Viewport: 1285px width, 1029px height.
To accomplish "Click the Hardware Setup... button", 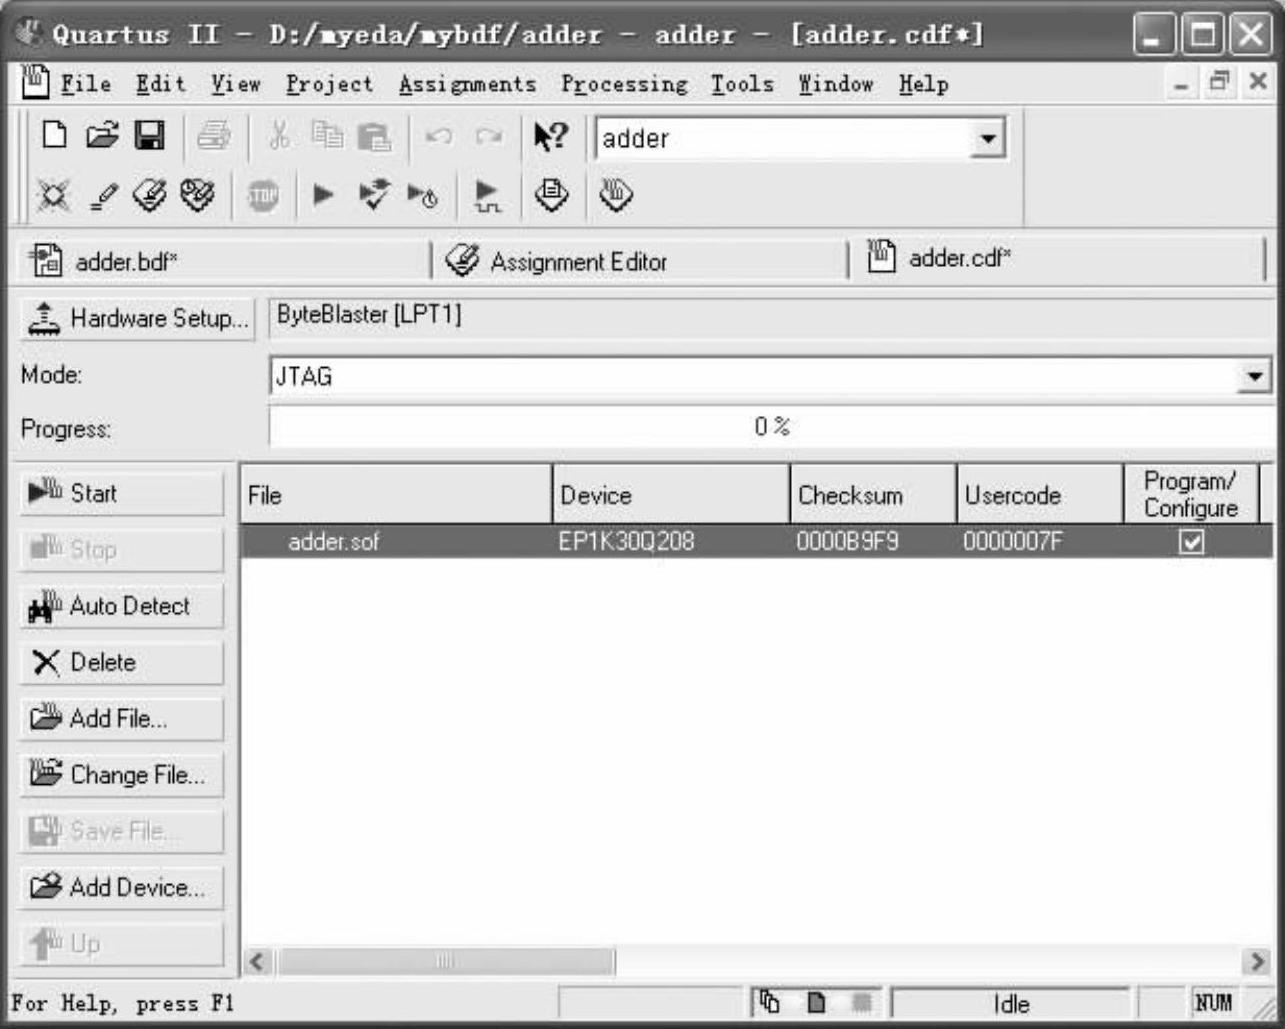I will 138,319.
